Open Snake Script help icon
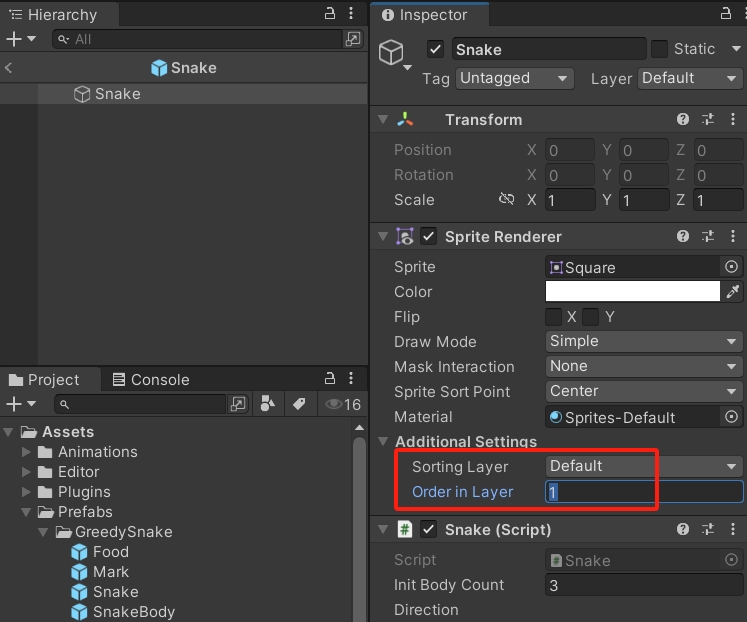 pyautogui.click(x=683, y=529)
